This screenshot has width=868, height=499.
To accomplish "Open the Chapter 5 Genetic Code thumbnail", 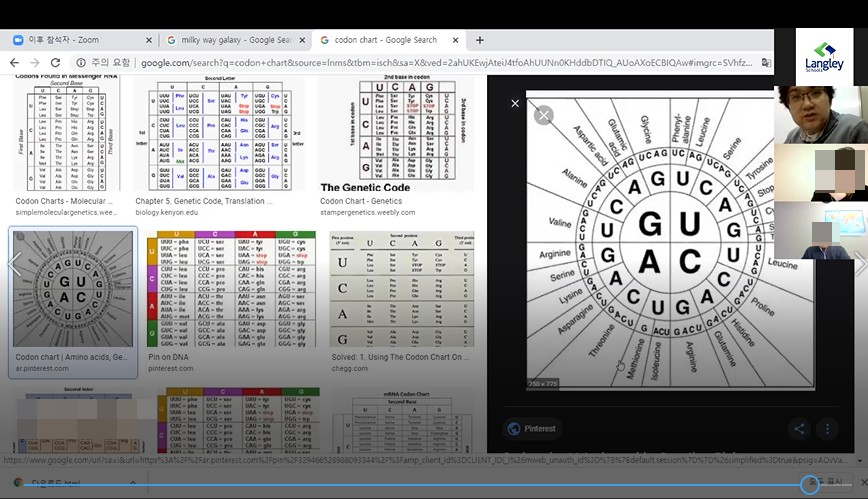I will 220,133.
